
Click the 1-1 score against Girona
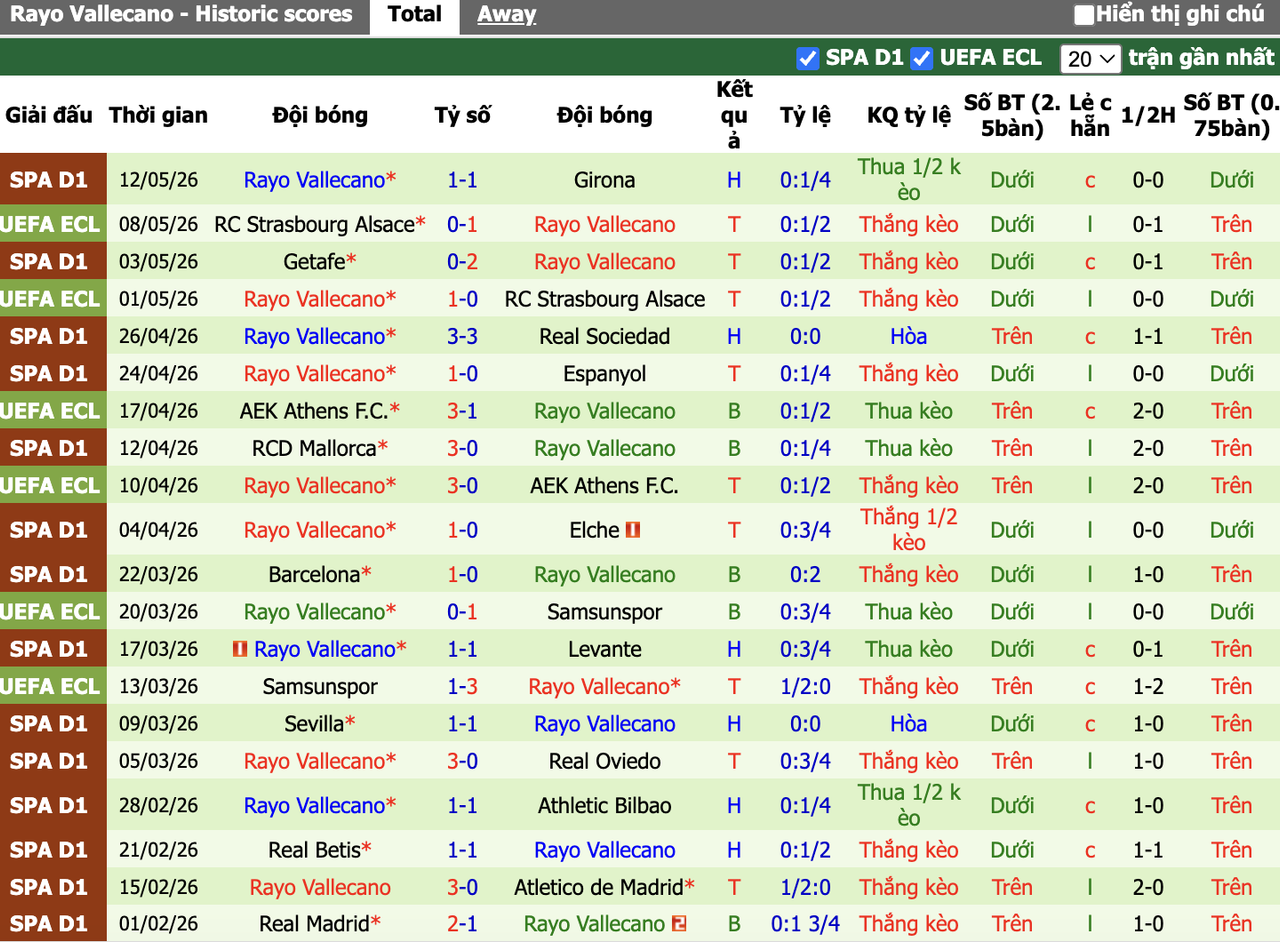pos(462,181)
